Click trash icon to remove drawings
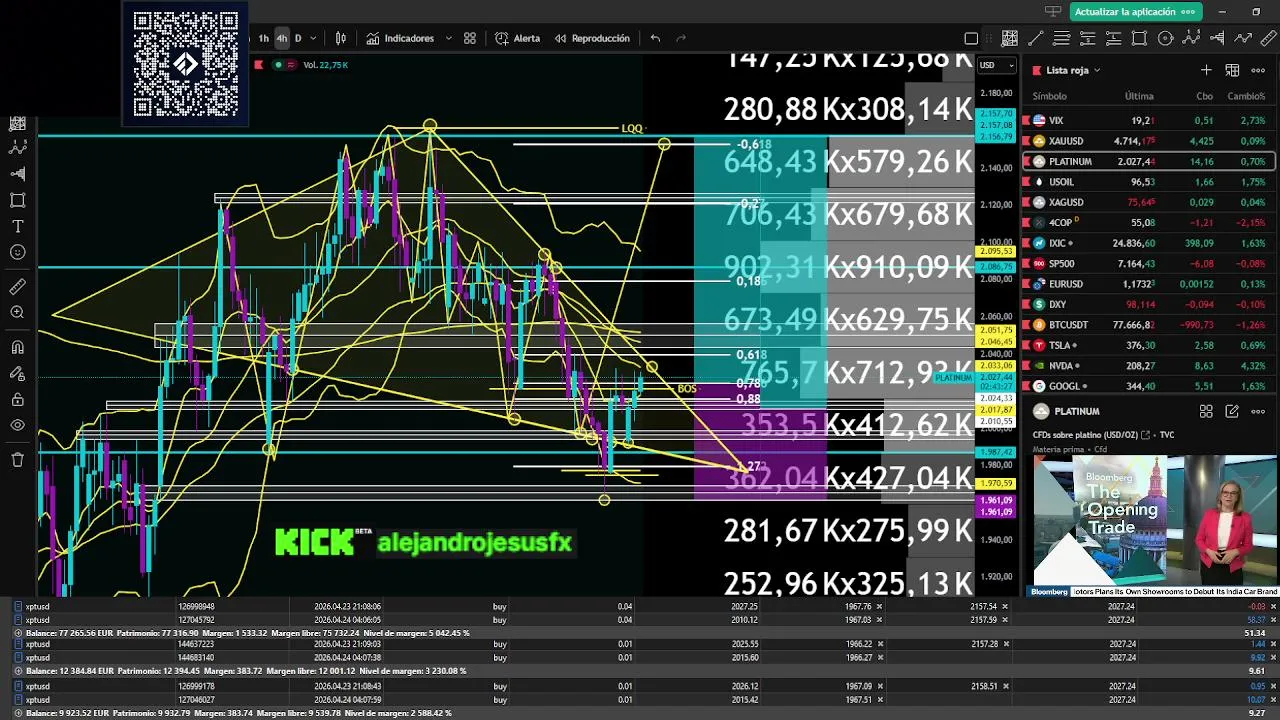The height and width of the screenshot is (720, 1280). point(17,459)
